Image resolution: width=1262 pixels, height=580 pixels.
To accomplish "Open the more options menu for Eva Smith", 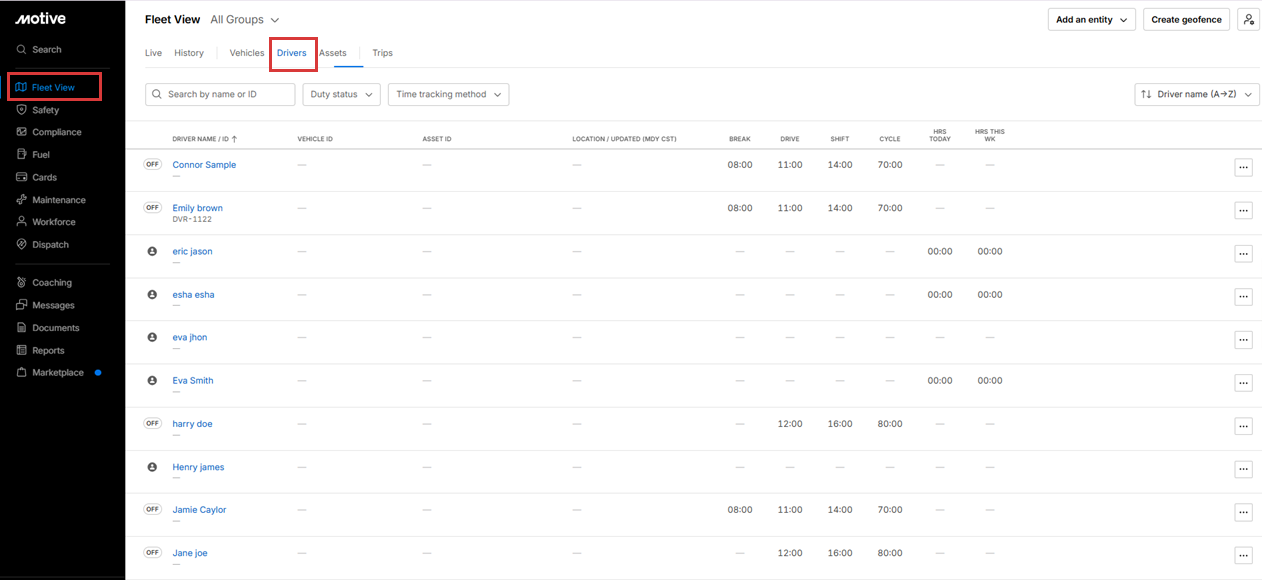I will (x=1243, y=383).
